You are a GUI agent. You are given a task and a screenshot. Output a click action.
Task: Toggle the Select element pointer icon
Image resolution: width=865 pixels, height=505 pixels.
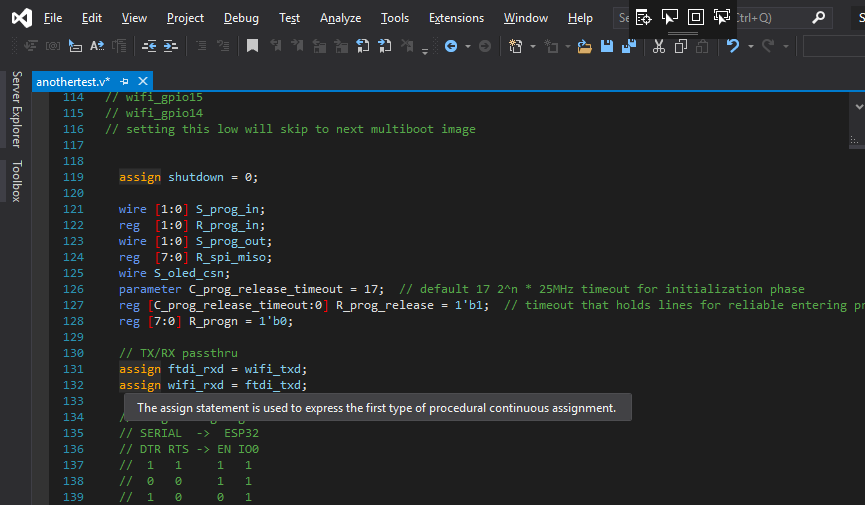coord(670,17)
